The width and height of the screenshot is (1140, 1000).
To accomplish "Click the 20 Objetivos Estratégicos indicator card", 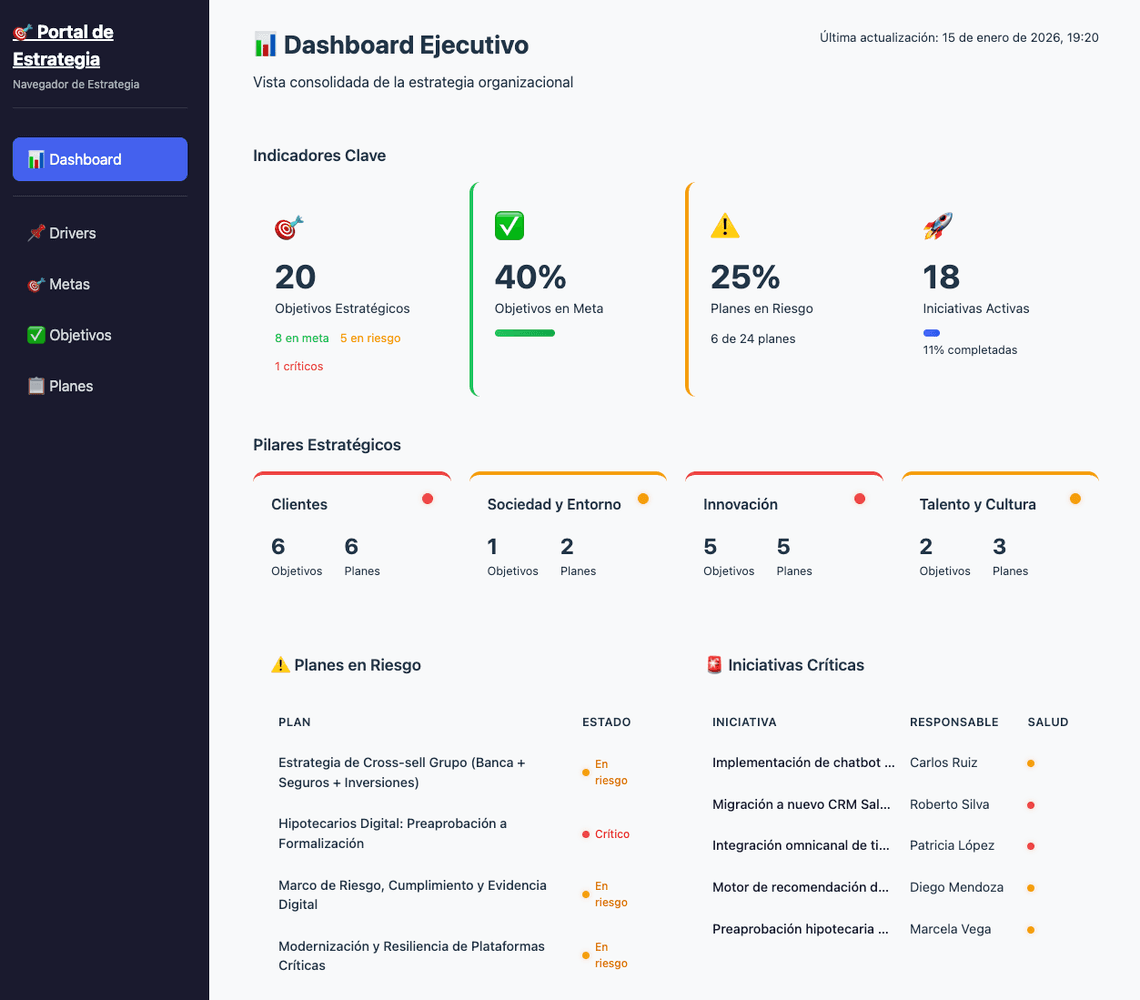I will pyautogui.click(x=352, y=289).
